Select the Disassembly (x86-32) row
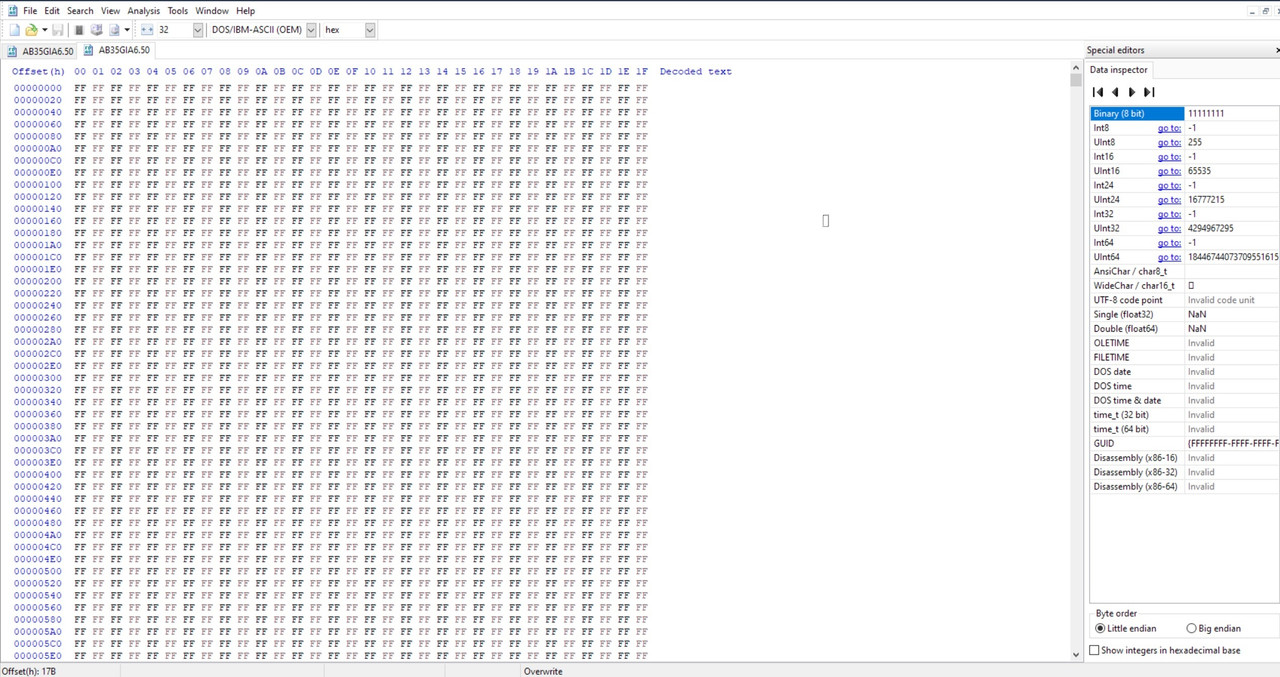Image resolution: width=1280 pixels, height=677 pixels. [1184, 472]
